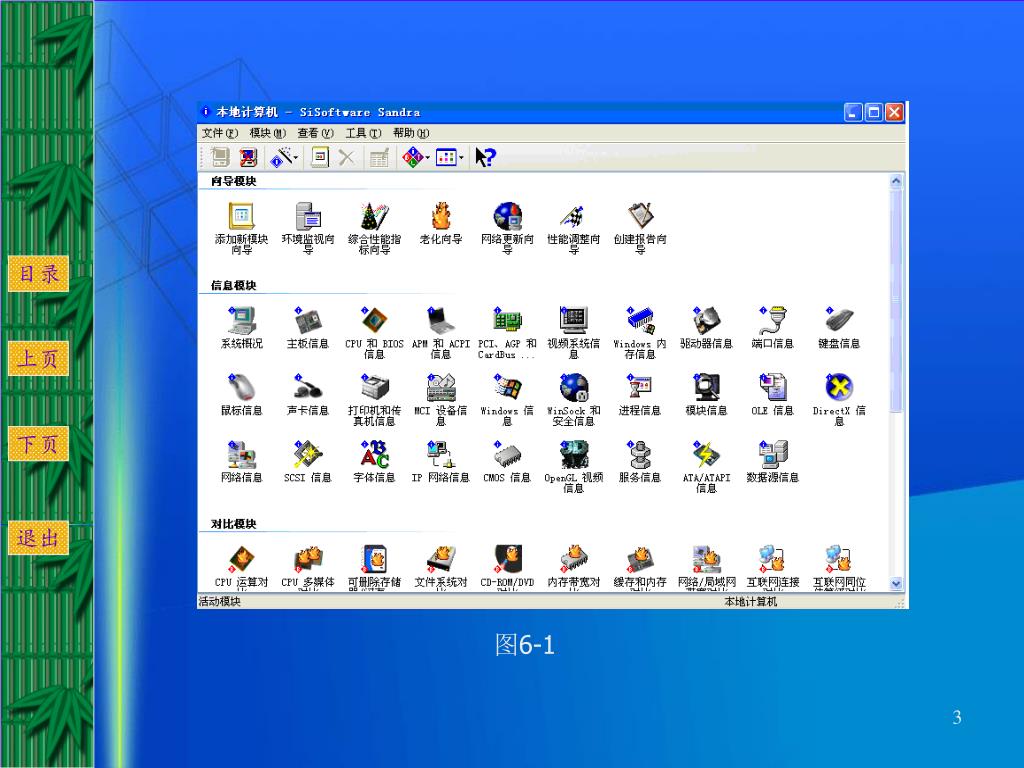This screenshot has height=768, width=1024.
Task: Open the 网络更新向导 globe icon
Action: 507,217
